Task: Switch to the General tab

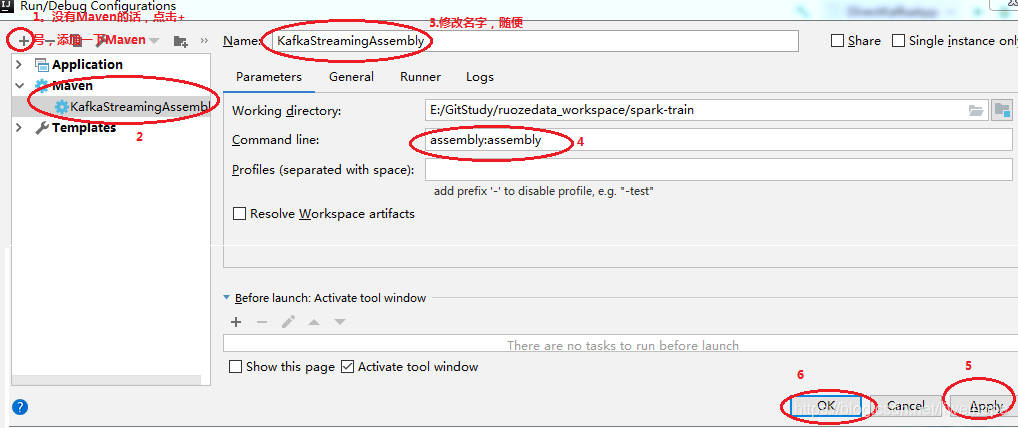Action: click(351, 77)
